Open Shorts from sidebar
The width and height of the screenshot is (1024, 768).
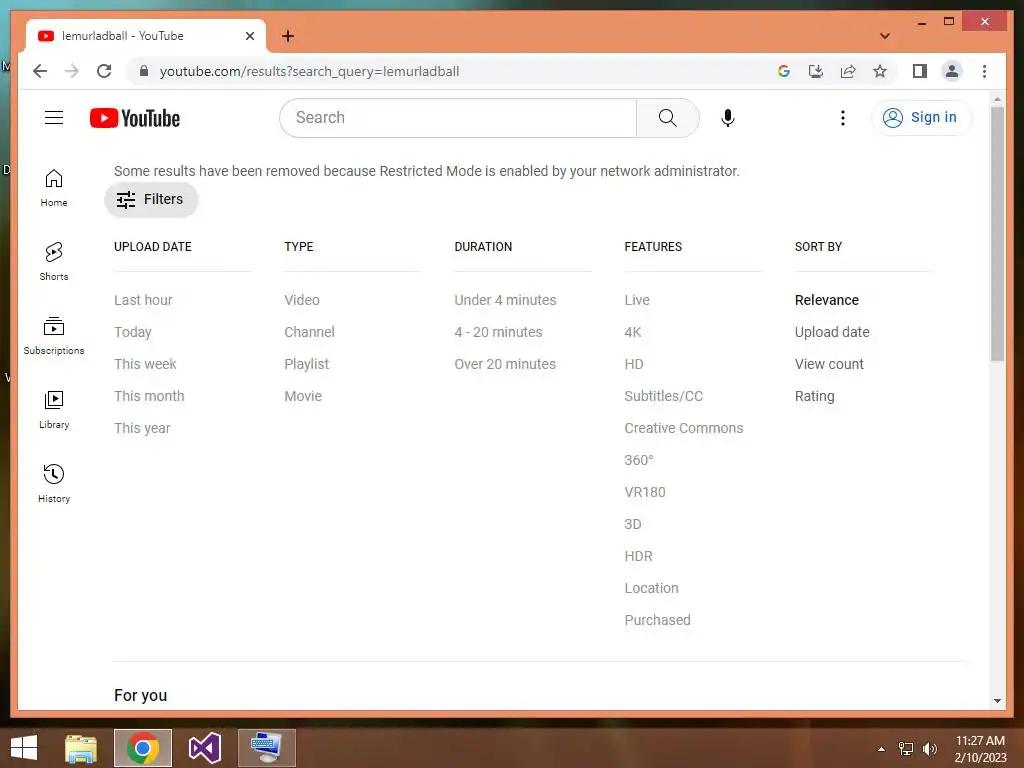(x=54, y=262)
